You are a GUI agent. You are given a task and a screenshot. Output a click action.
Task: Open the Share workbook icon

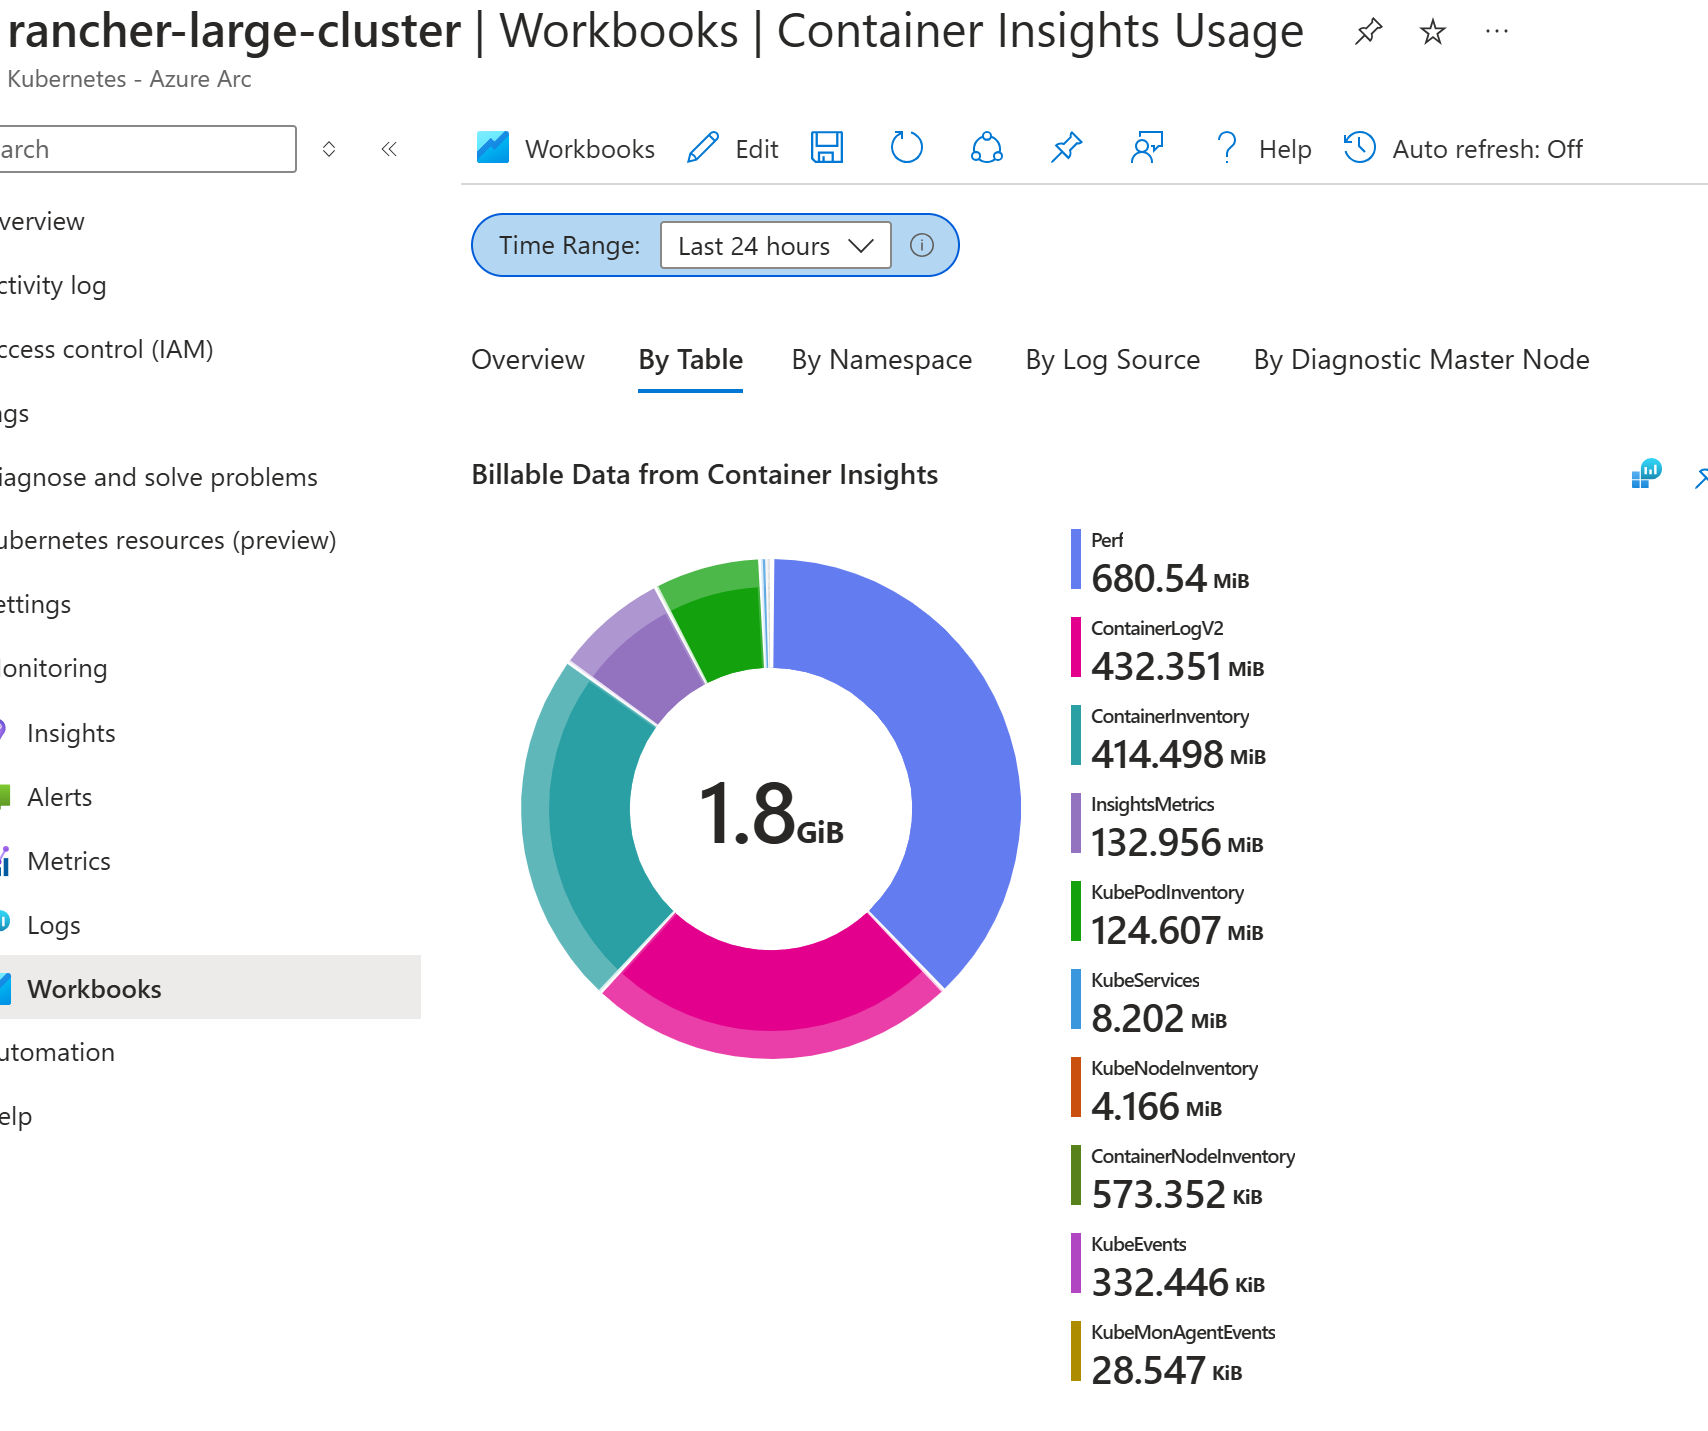click(x=986, y=148)
